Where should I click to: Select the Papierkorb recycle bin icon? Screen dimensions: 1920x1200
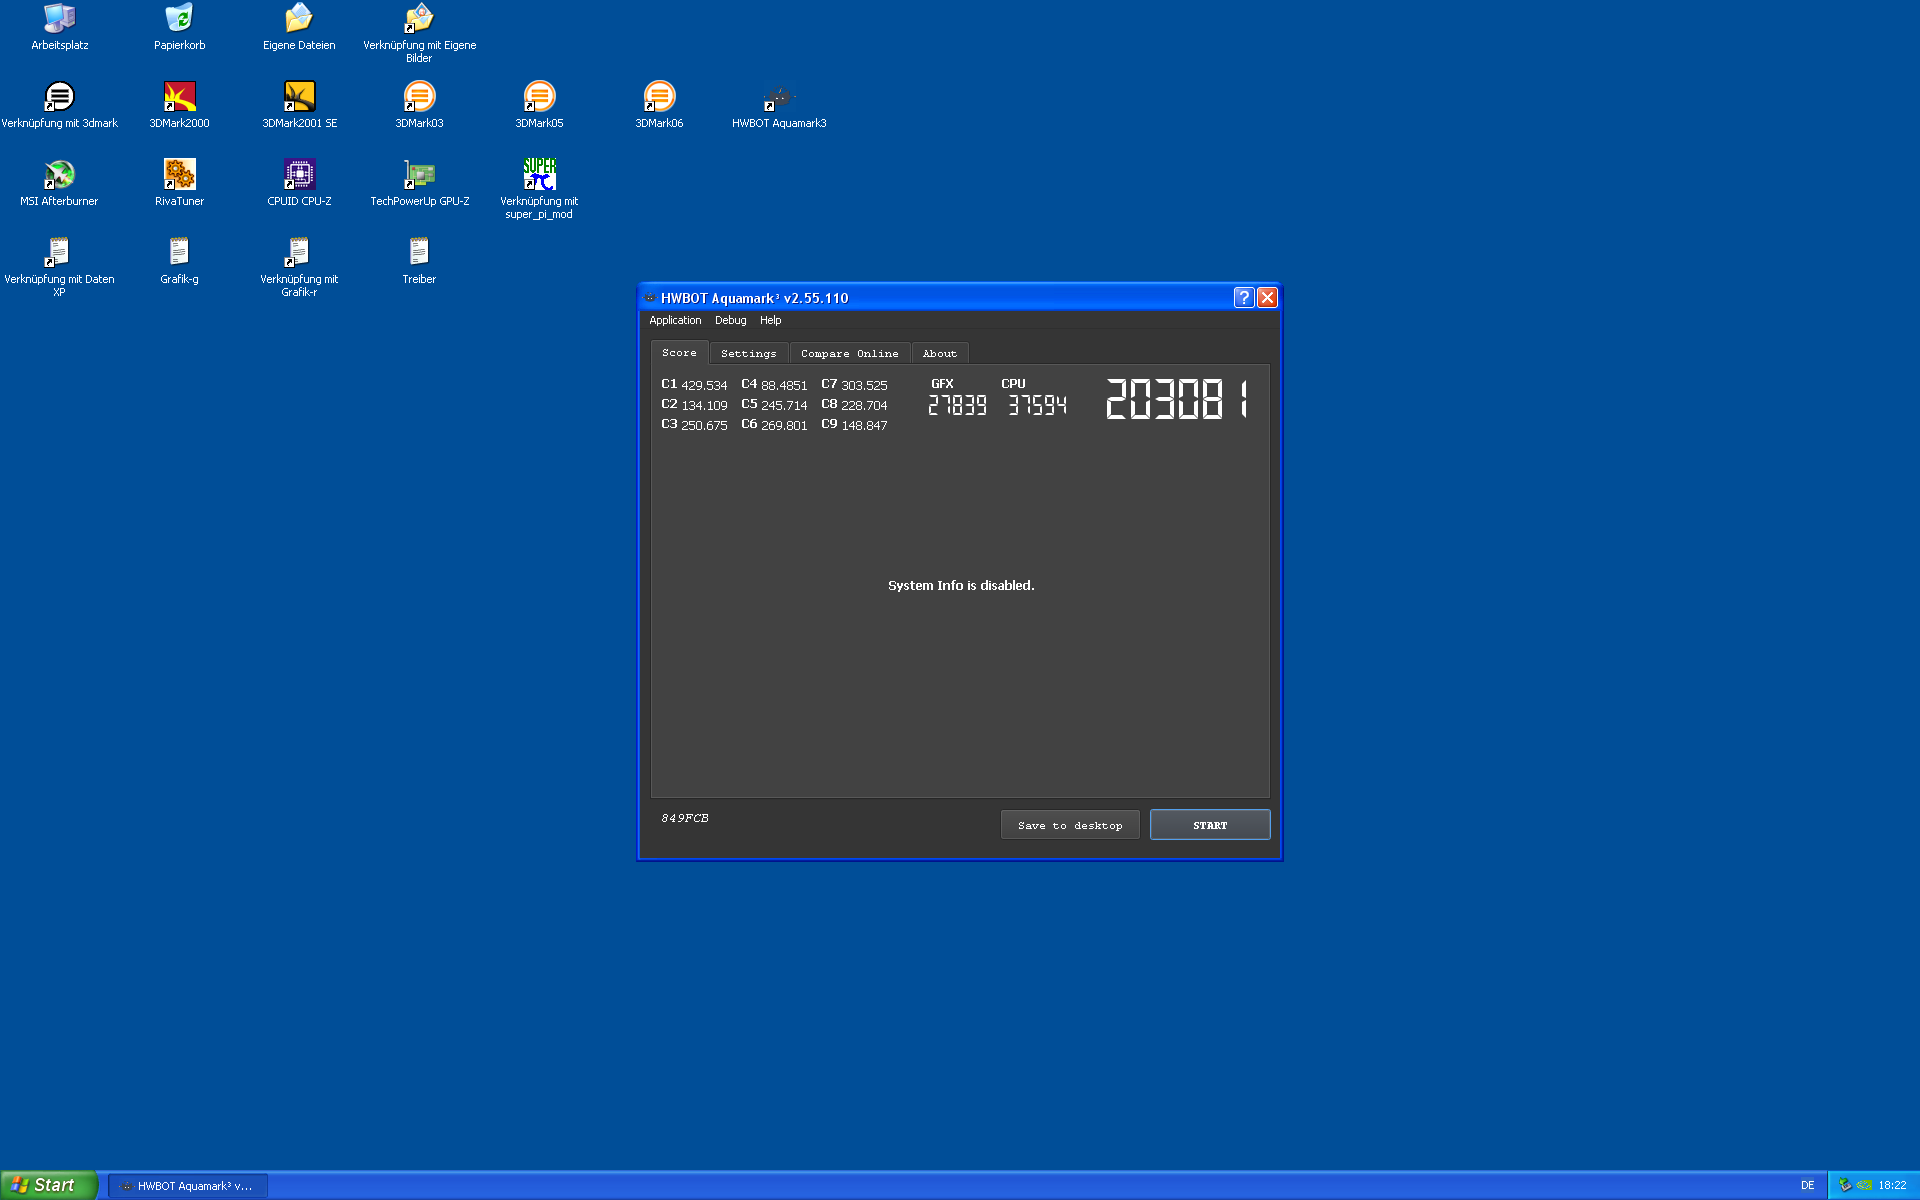coord(180,27)
